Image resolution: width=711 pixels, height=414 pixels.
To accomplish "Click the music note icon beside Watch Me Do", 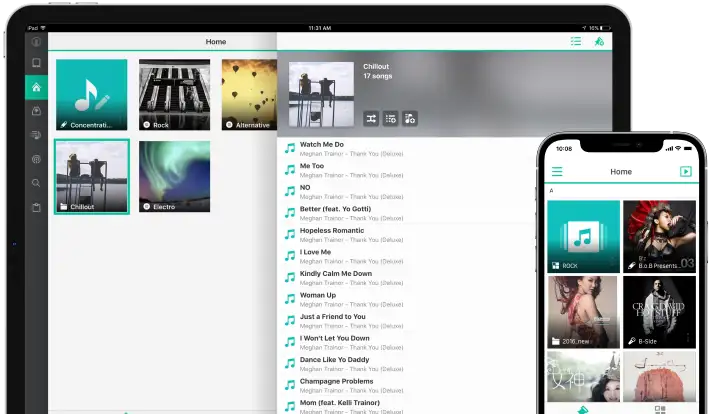I will point(290,148).
